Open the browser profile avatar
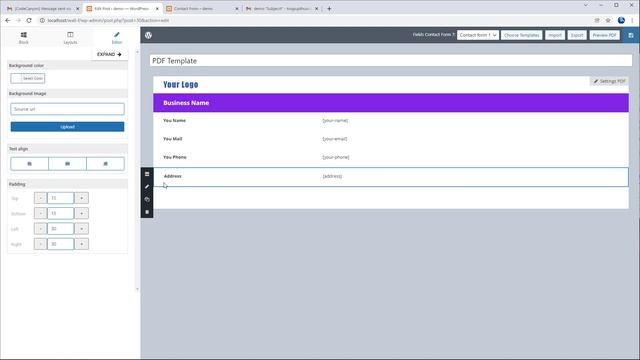The width and height of the screenshot is (640, 360). point(621,20)
